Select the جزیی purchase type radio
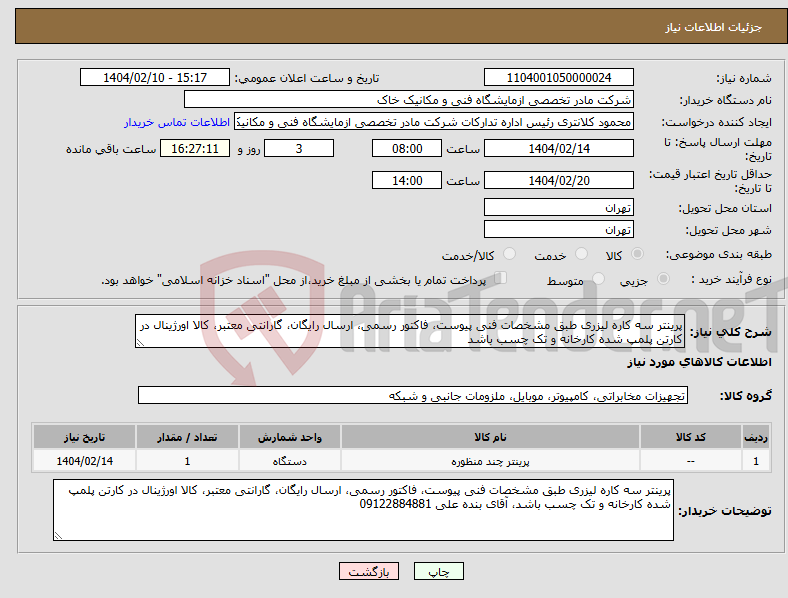This screenshot has width=788, height=598. [663, 278]
